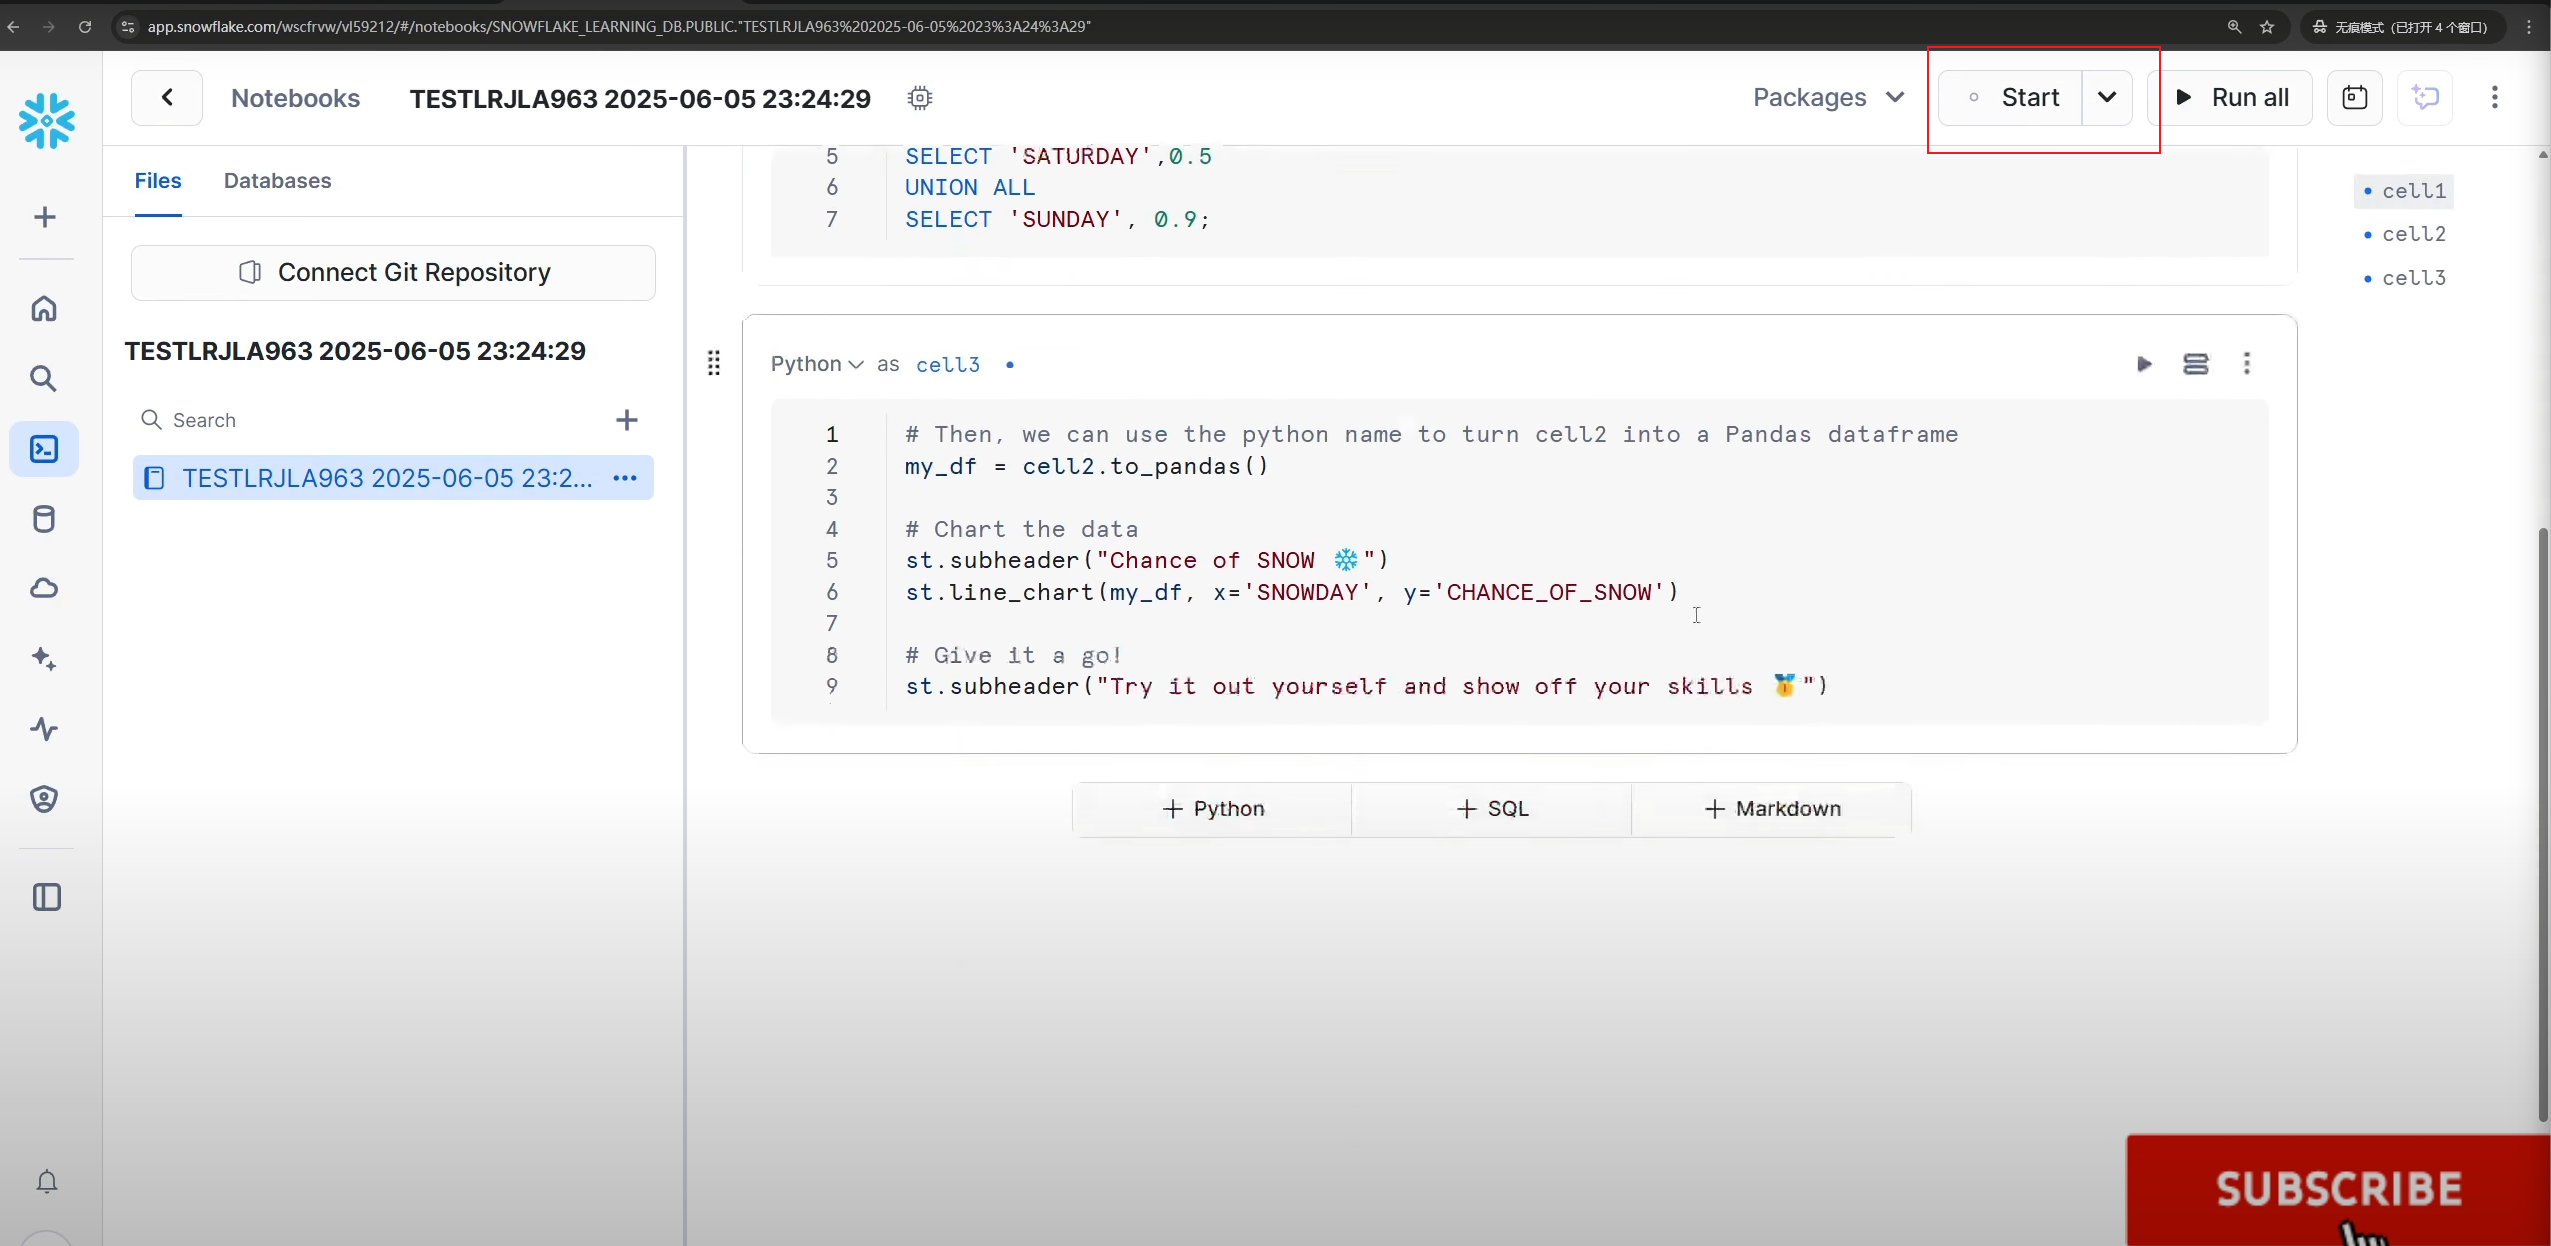Open cell3 three-dot options menu
Screen dimensions: 2551x1246
click(x=2247, y=364)
